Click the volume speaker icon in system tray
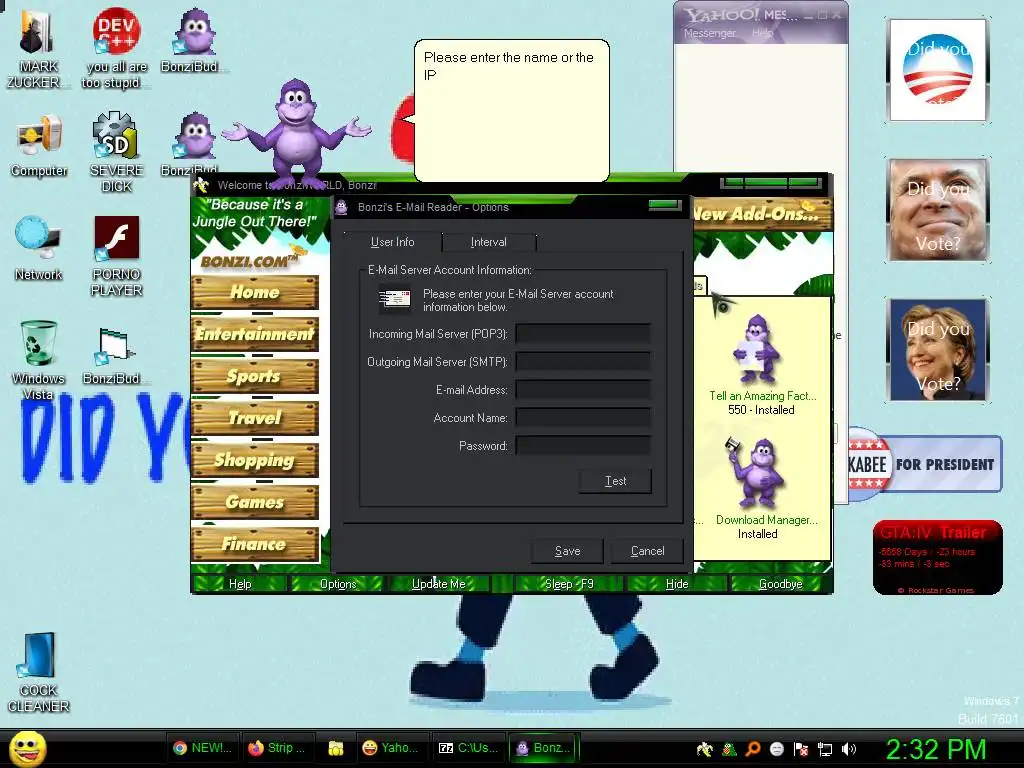 [848, 749]
